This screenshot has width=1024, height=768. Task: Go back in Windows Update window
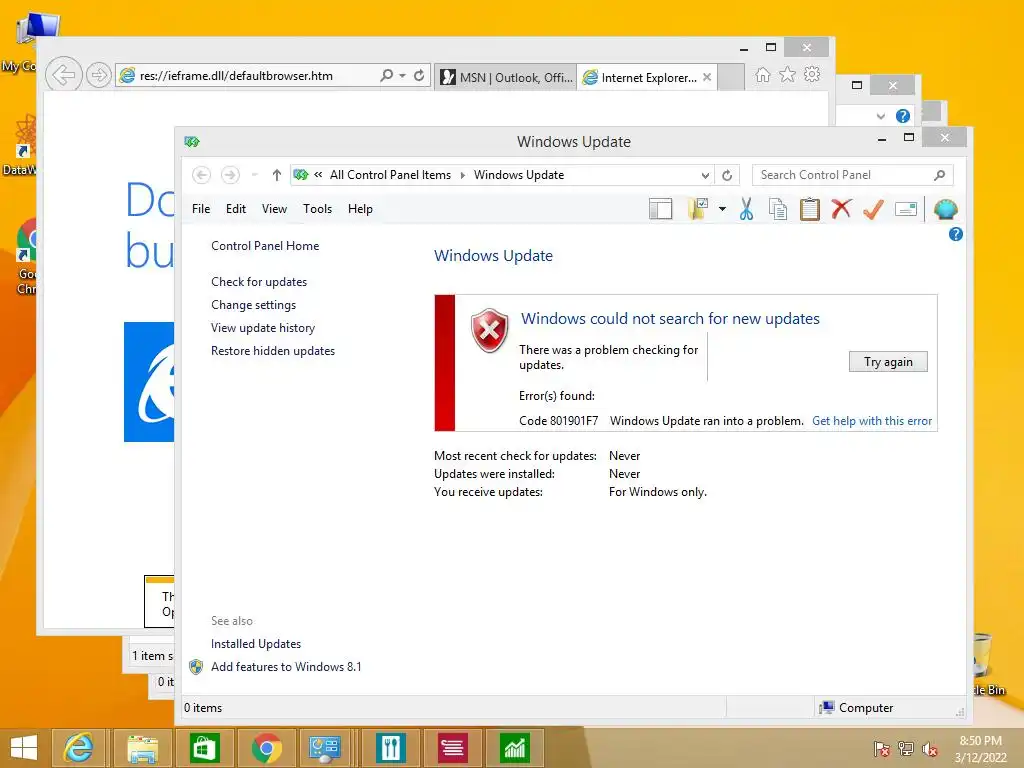coord(202,175)
